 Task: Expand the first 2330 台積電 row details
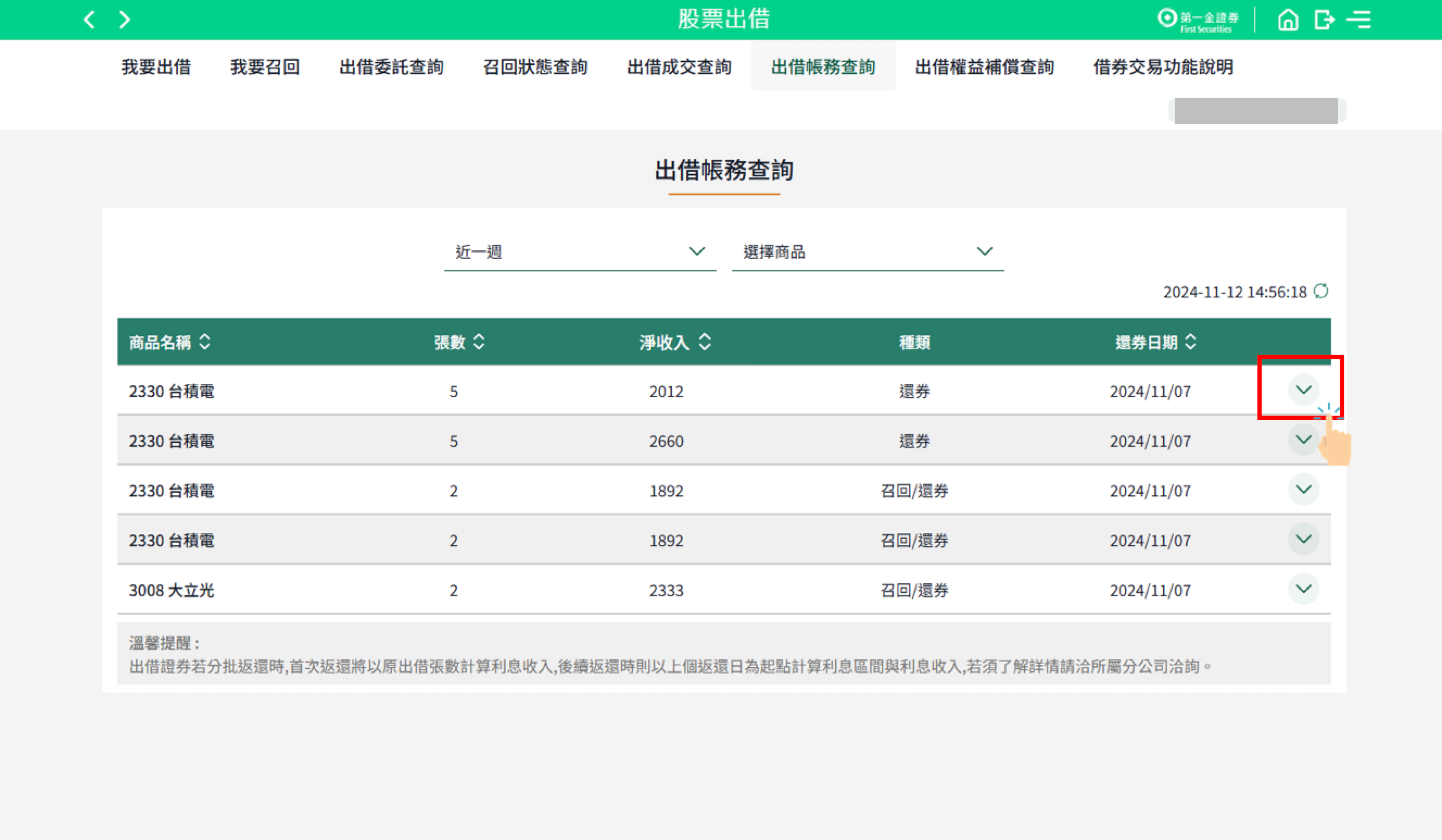click(1303, 389)
